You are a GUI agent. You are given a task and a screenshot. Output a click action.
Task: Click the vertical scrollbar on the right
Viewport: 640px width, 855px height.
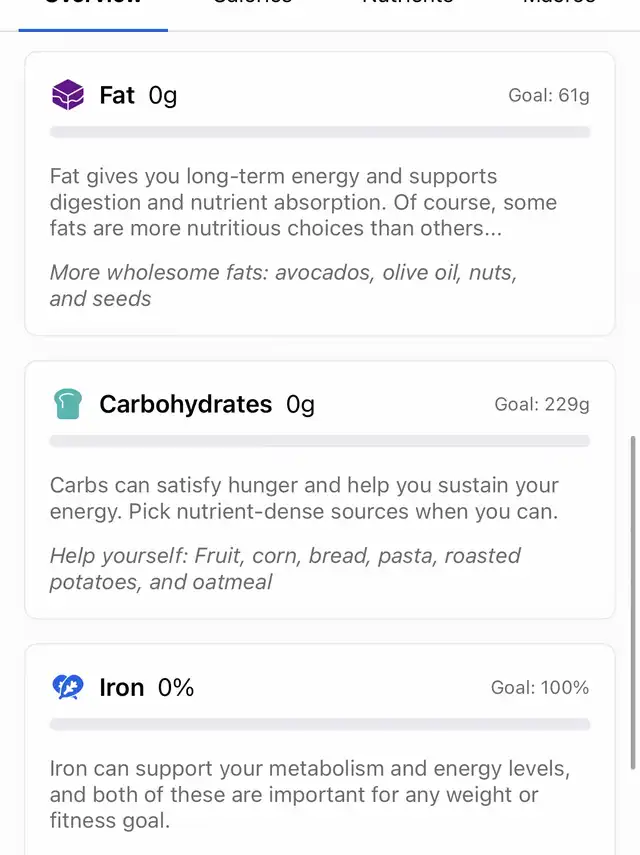634,600
